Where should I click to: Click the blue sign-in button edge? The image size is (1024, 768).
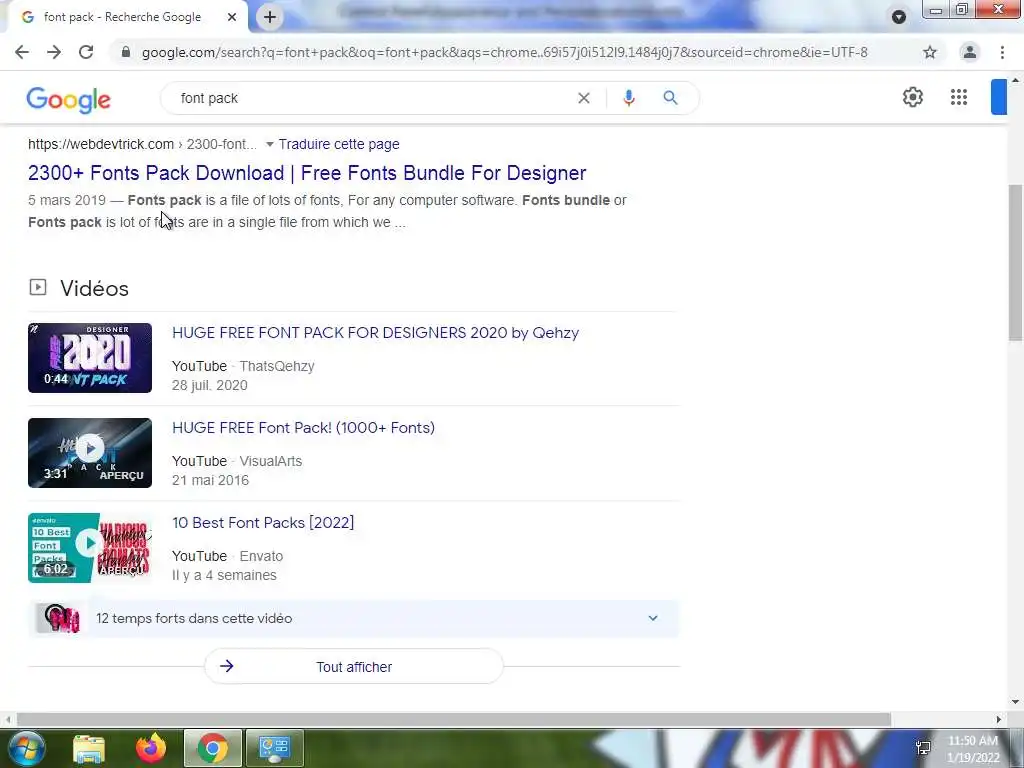click(x=999, y=97)
